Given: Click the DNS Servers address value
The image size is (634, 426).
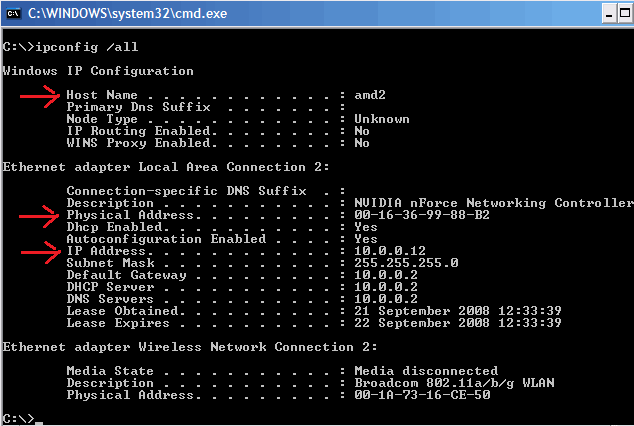Looking at the screenshot, I should click(386, 299).
